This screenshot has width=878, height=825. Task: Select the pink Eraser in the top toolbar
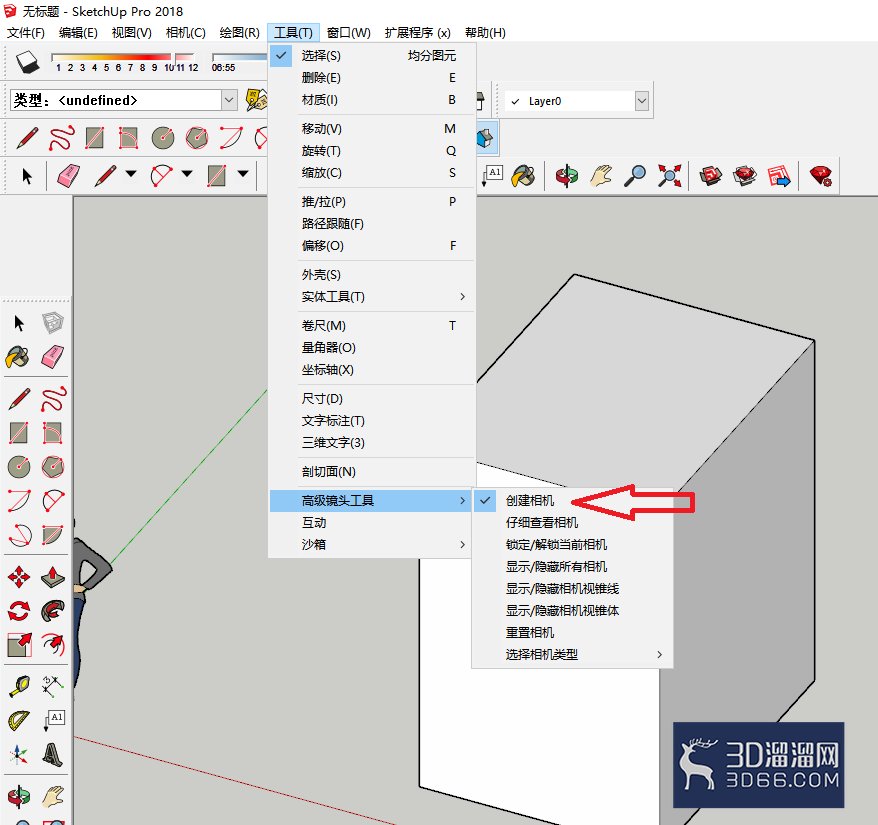coord(69,176)
